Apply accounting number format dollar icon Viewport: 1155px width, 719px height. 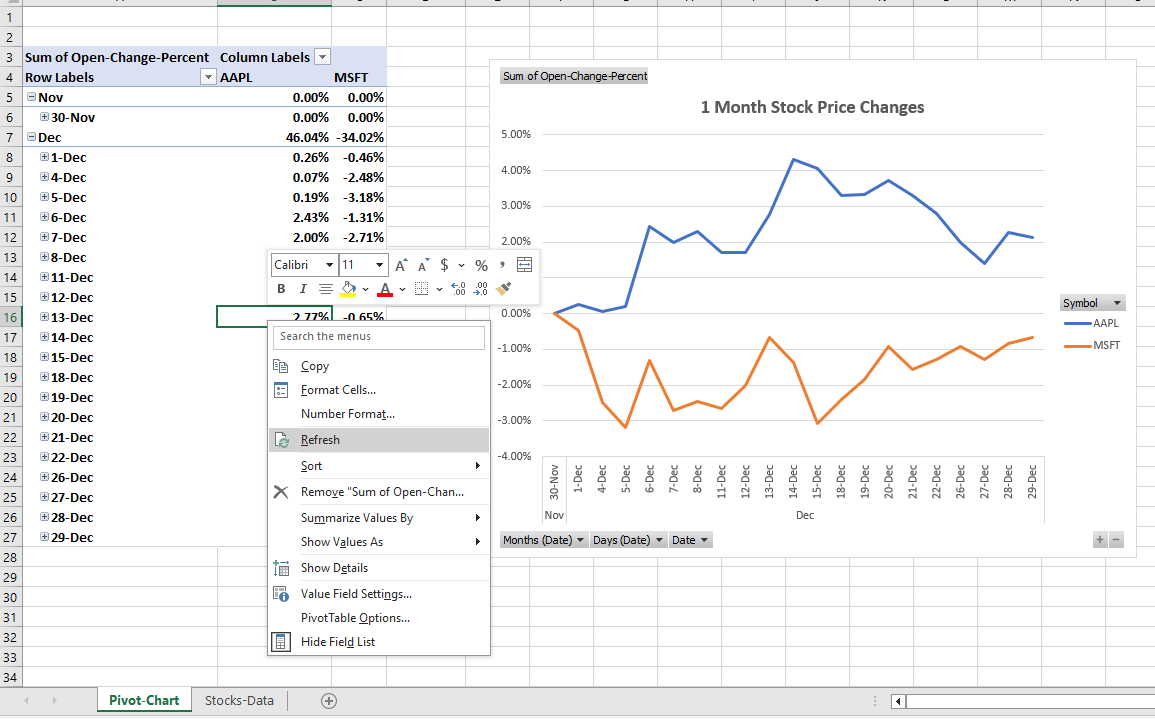[x=444, y=265]
